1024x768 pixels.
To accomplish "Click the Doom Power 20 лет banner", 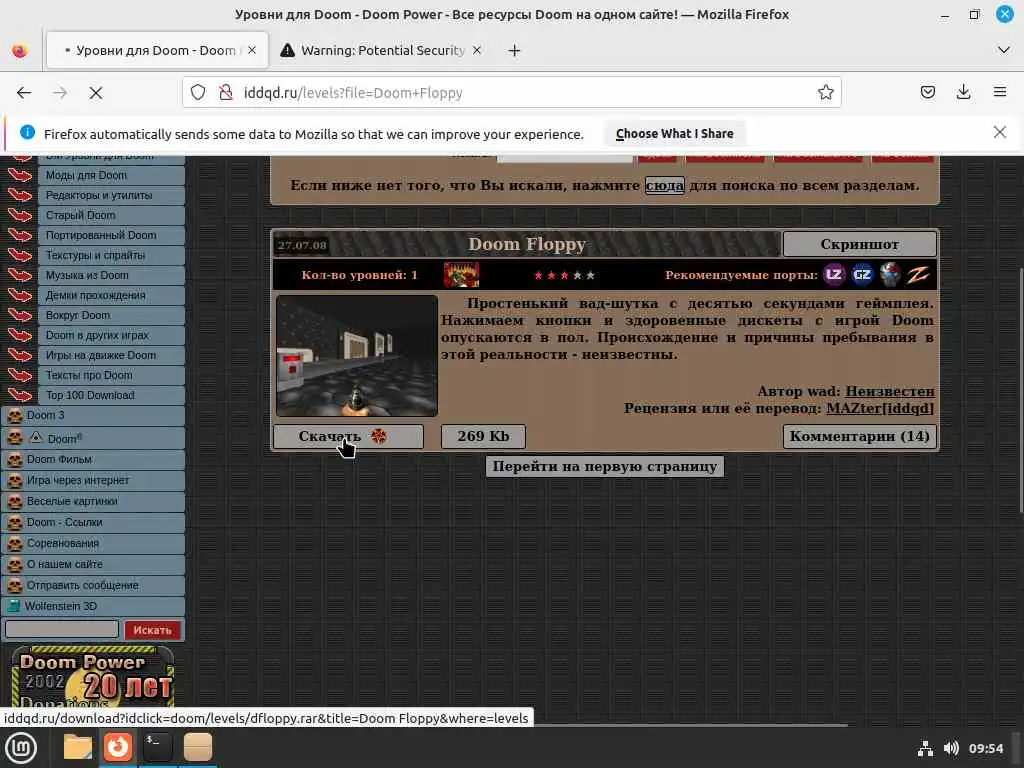I will [93, 677].
